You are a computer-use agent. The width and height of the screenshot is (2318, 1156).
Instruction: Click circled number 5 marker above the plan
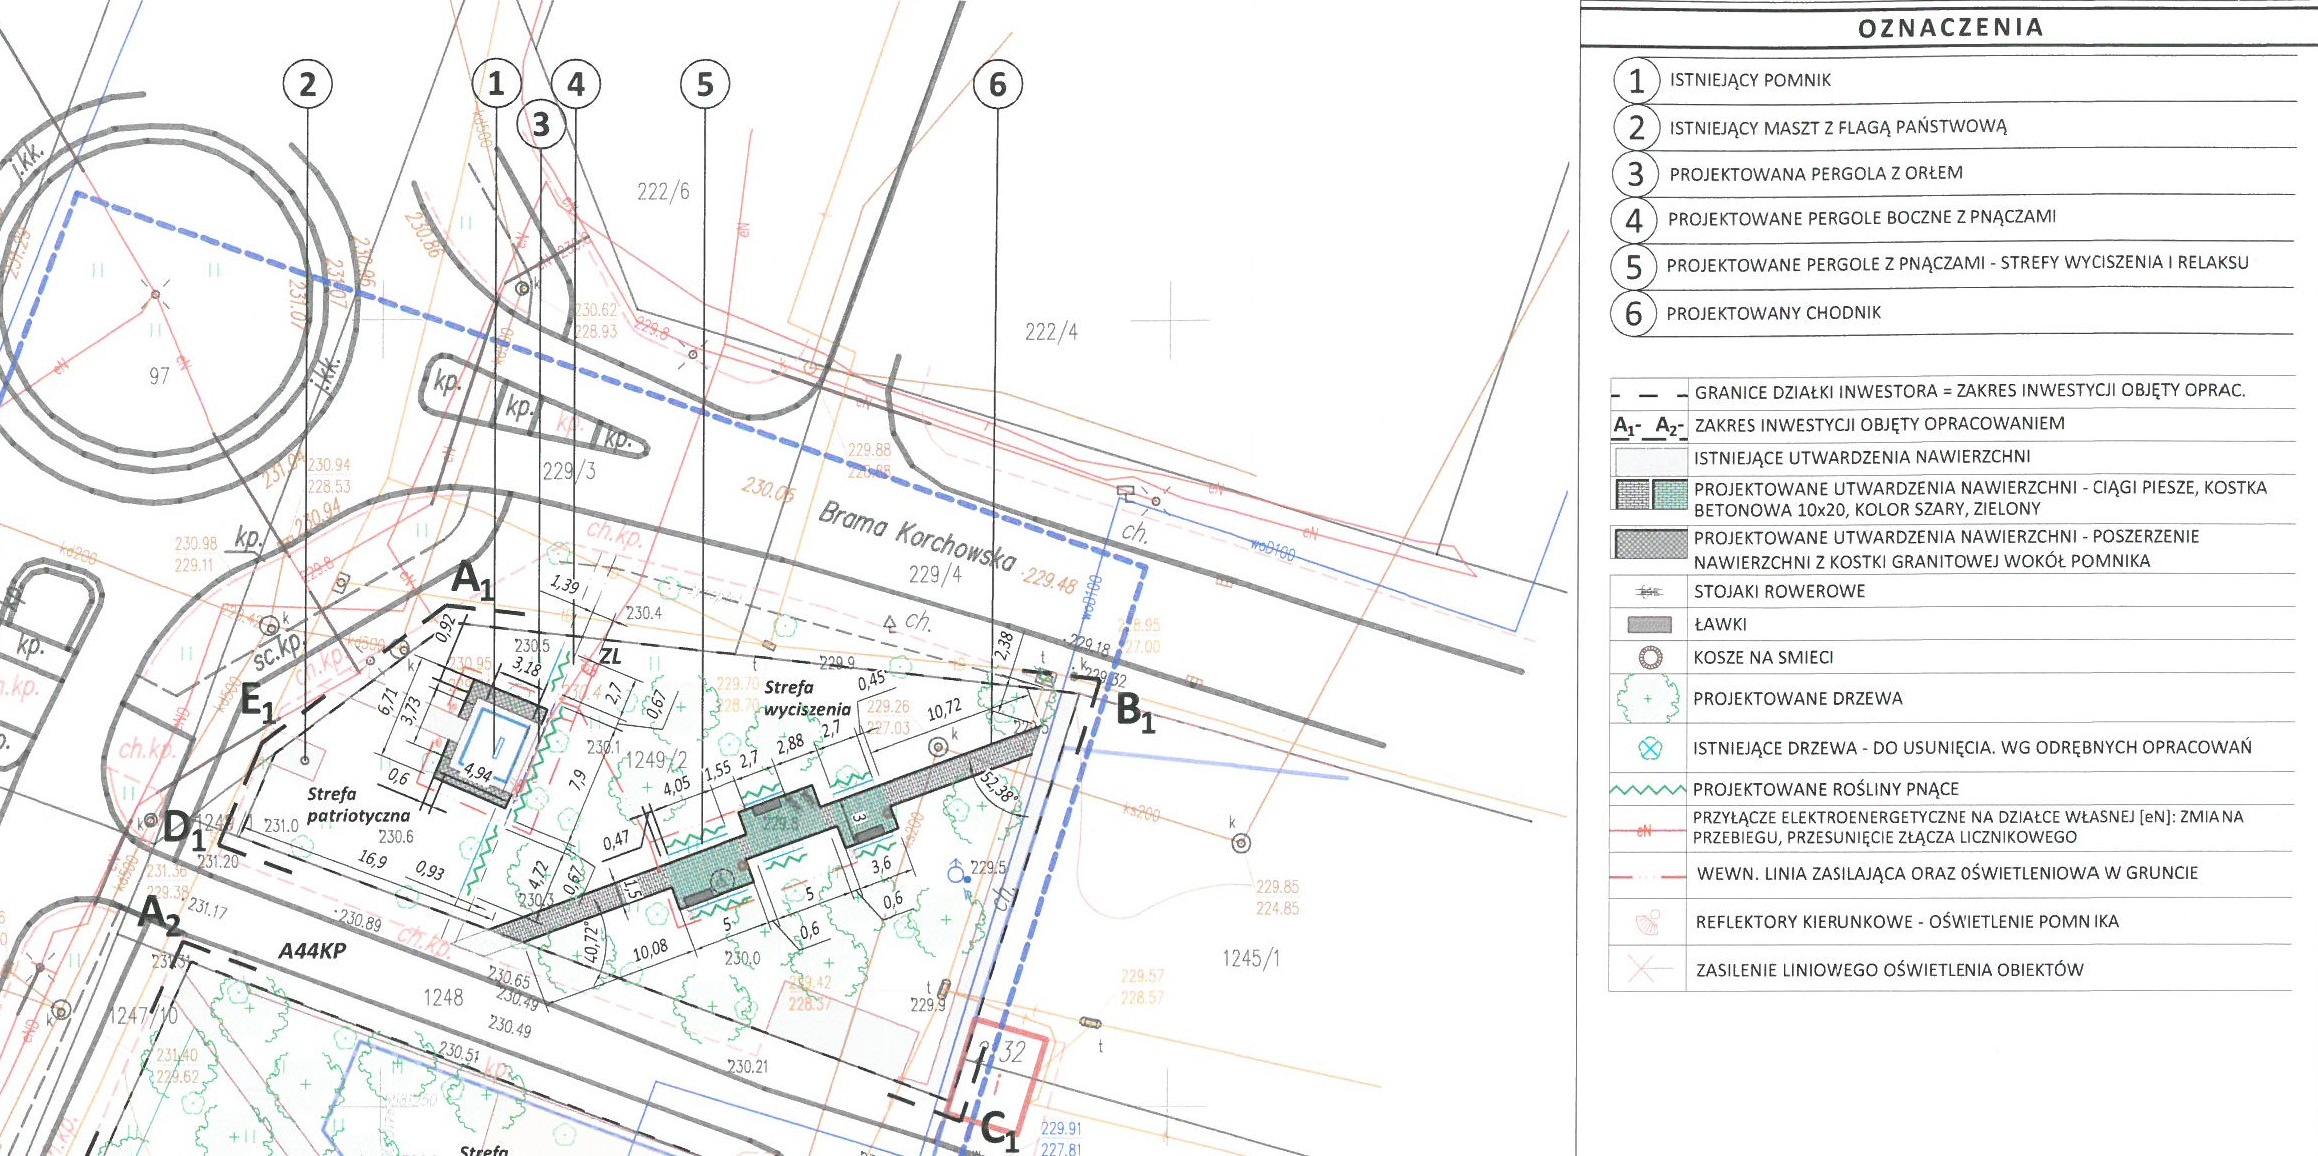click(x=705, y=84)
